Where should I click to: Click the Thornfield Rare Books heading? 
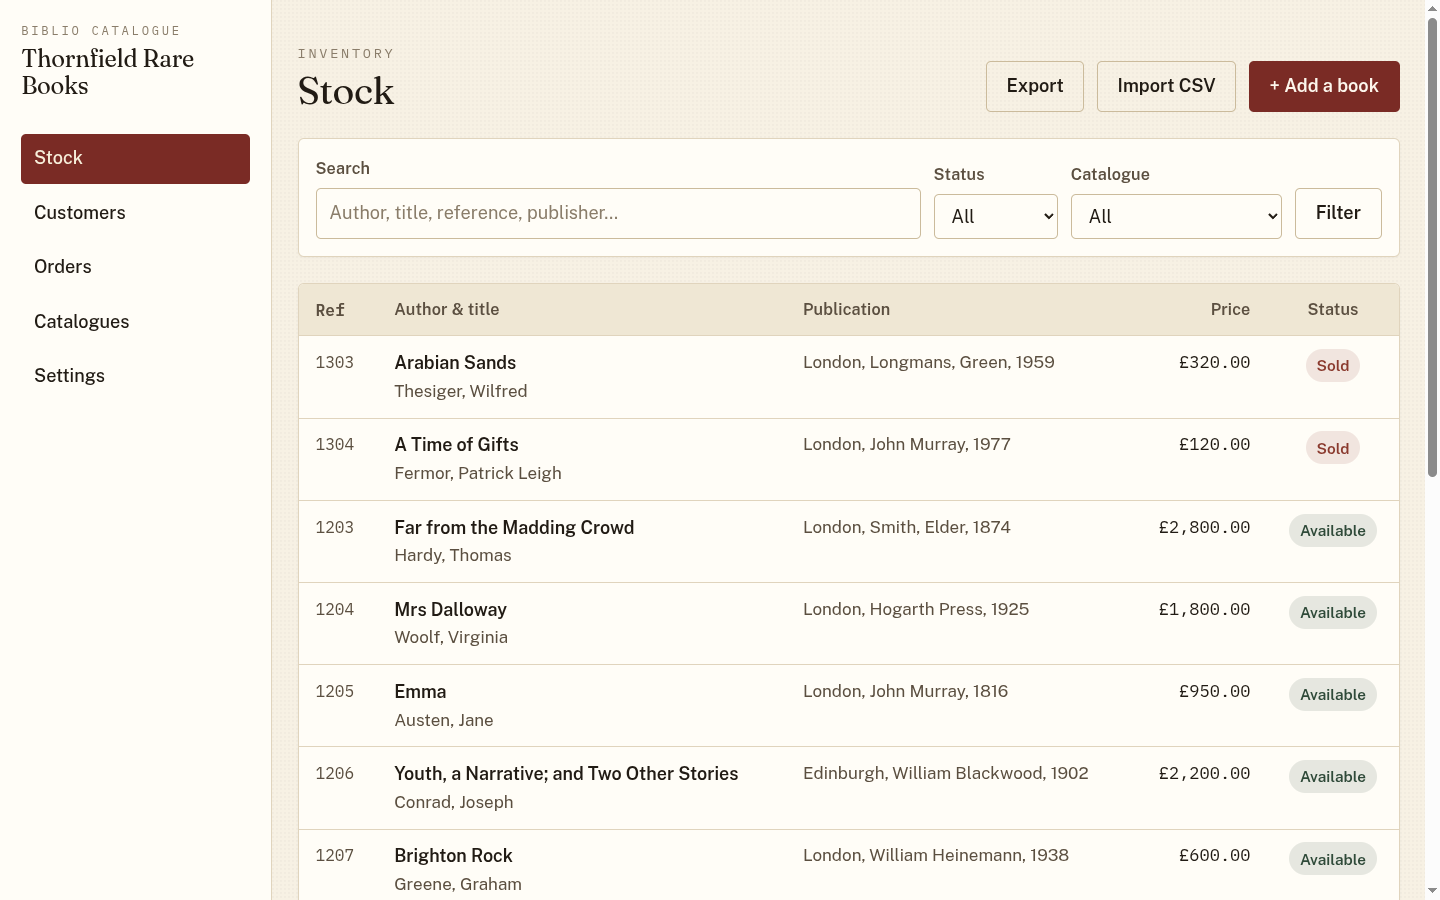pos(108,72)
